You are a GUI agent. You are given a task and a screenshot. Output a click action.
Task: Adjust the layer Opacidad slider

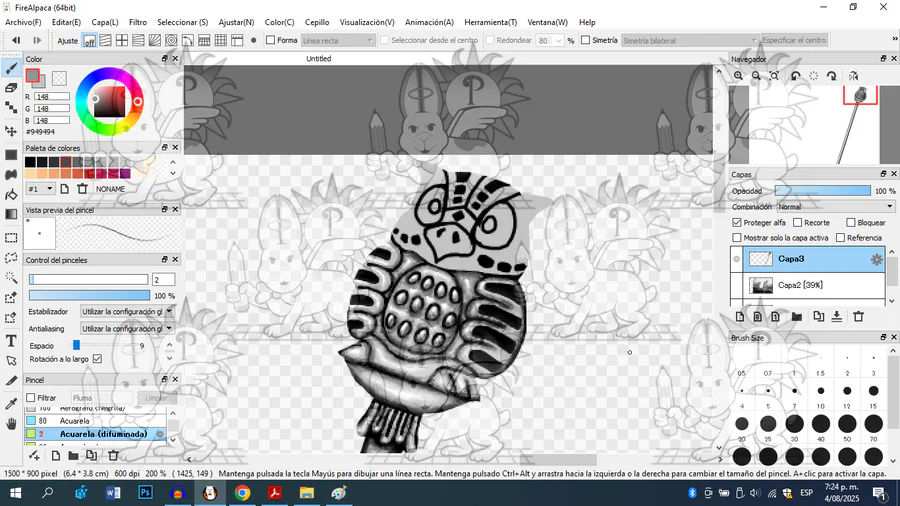pos(823,191)
